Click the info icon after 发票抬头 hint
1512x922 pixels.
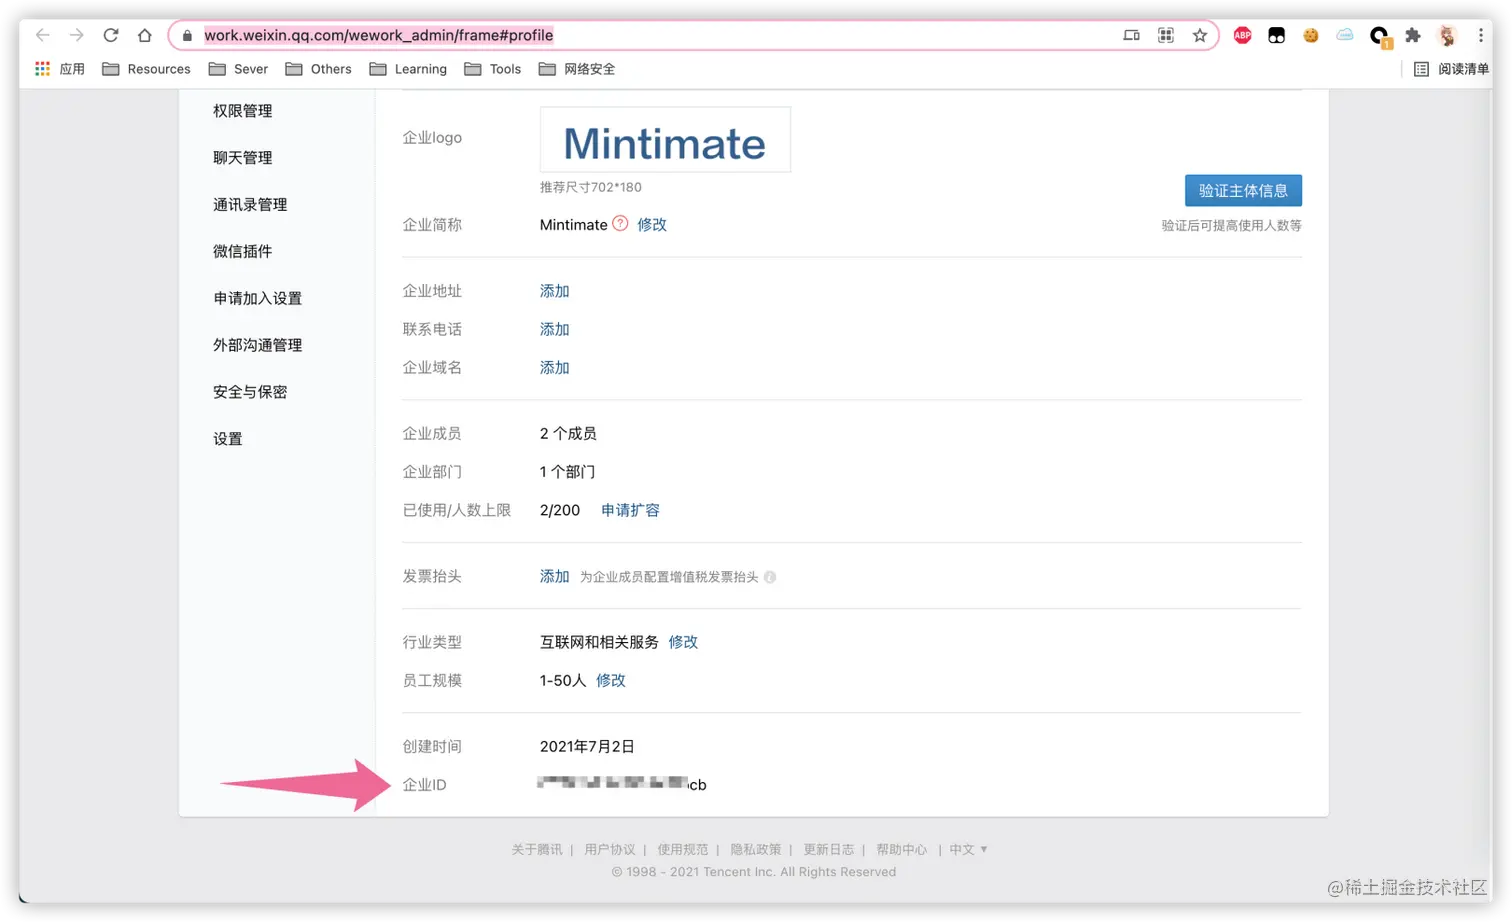[x=769, y=577]
